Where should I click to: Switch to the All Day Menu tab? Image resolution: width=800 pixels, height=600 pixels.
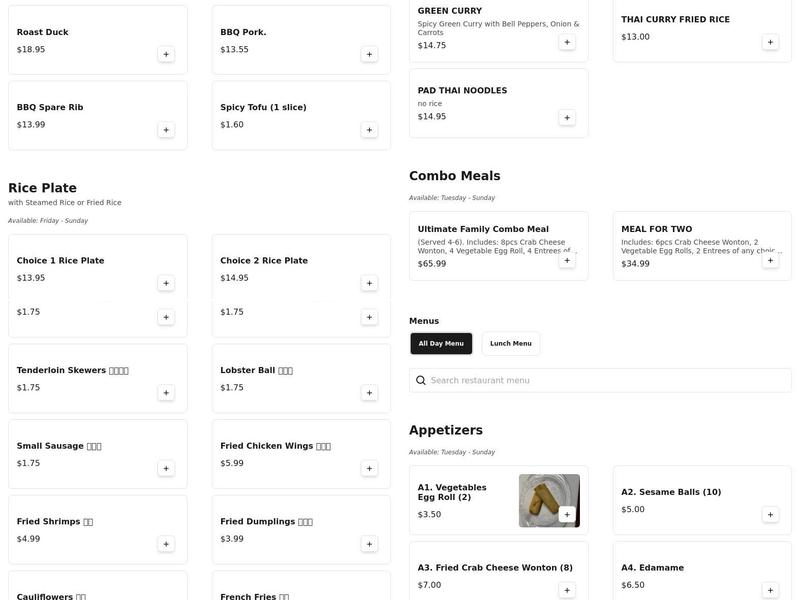point(441,344)
